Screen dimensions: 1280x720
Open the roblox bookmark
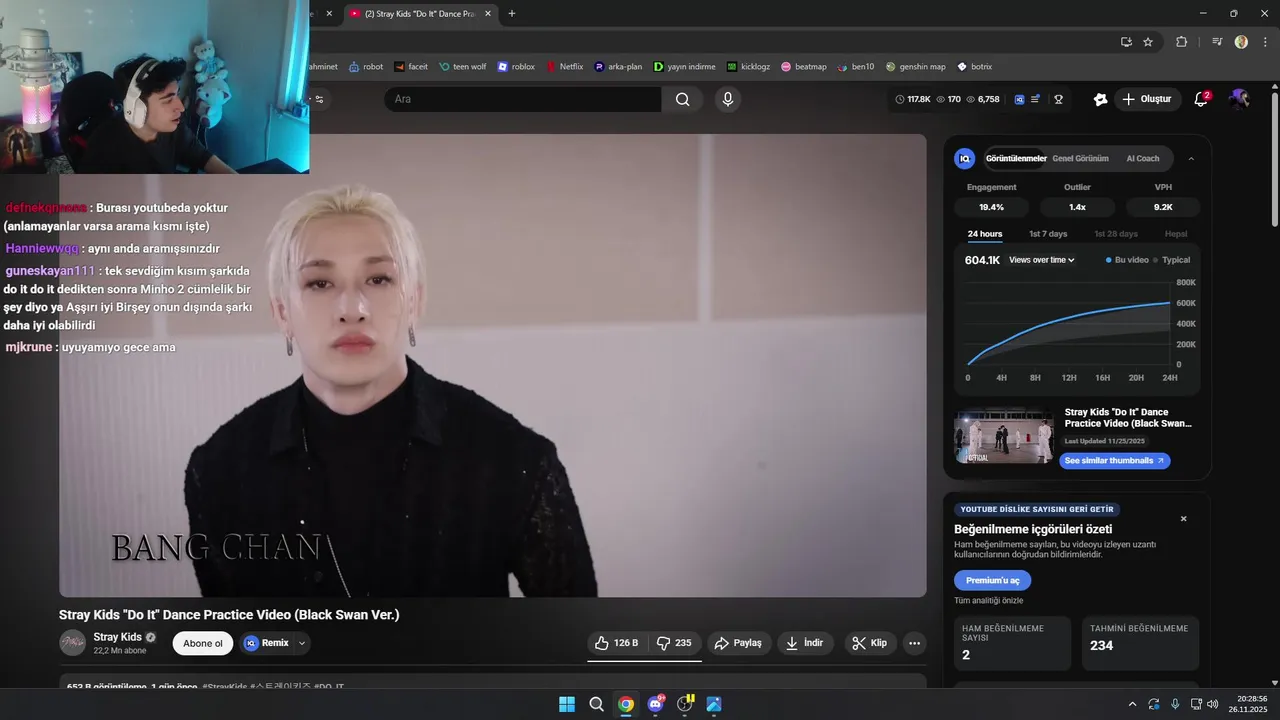pos(516,67)
